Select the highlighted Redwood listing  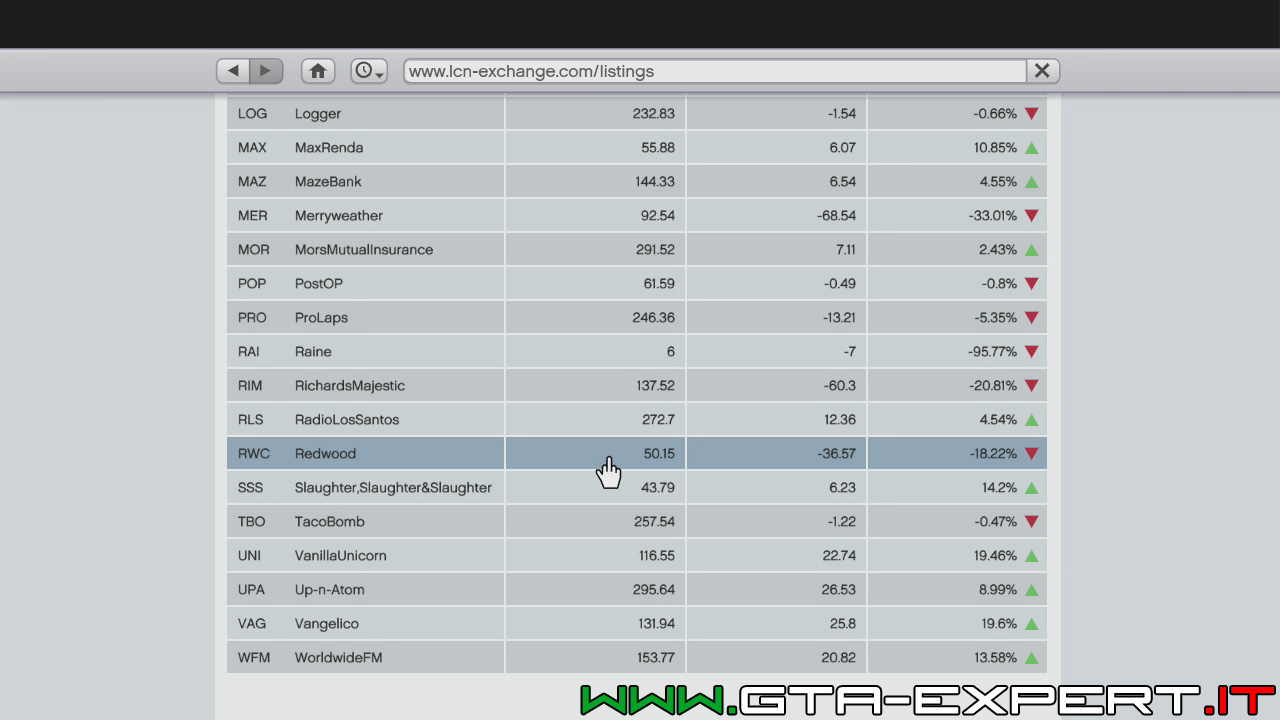point(637,454)
